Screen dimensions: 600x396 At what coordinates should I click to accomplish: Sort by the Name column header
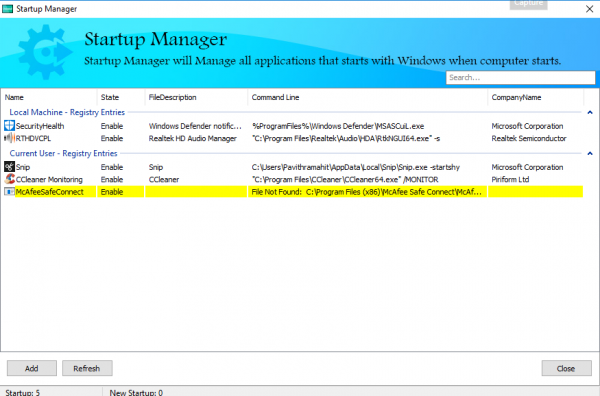point(49,97)
